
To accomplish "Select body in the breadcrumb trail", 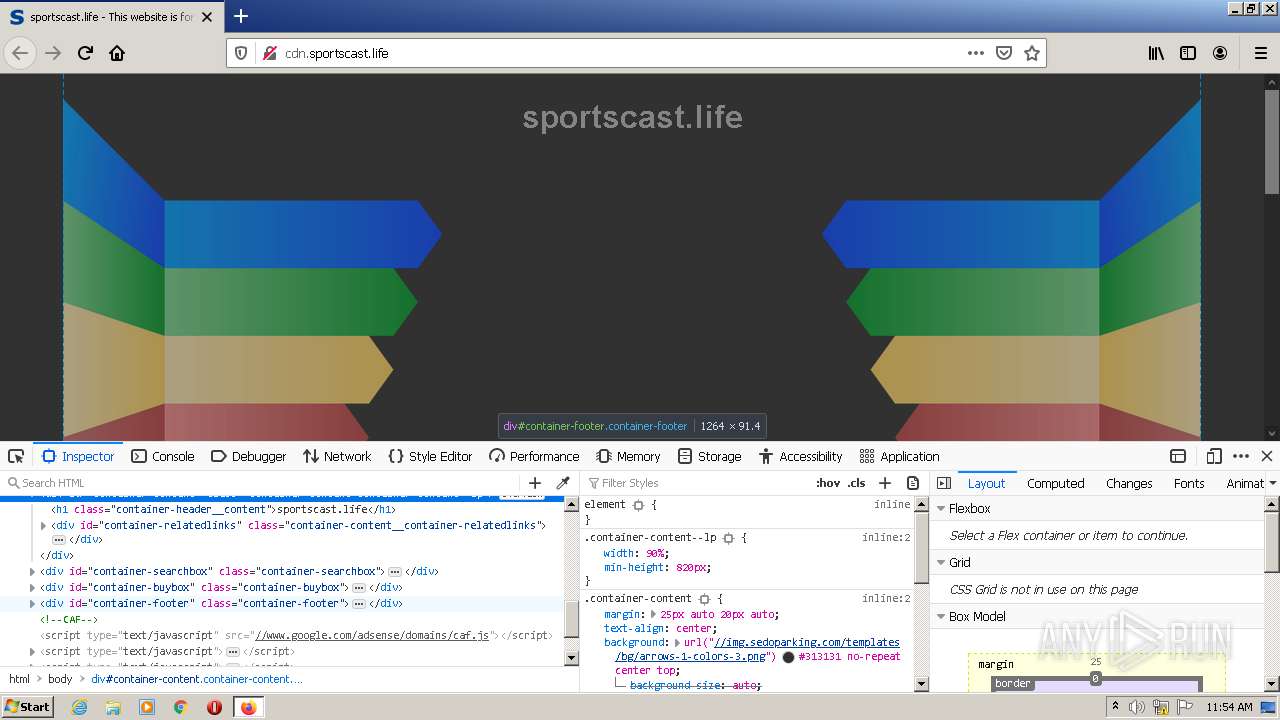I will pyautogui.click(x=60, y=679).
